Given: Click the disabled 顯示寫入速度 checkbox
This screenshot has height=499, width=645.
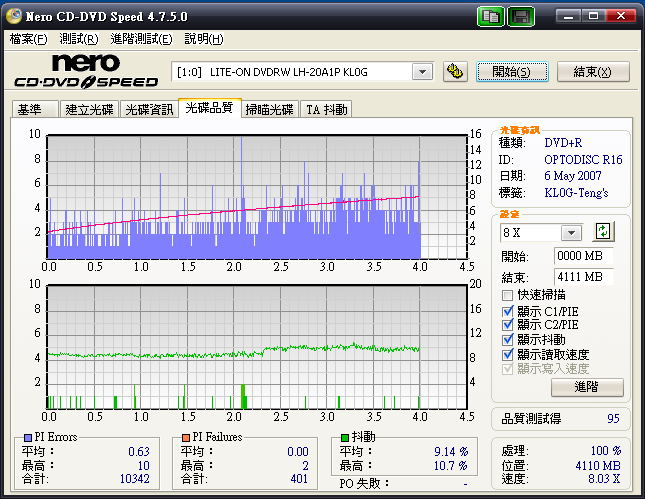Looking at the screenshot, I should 508,369.
